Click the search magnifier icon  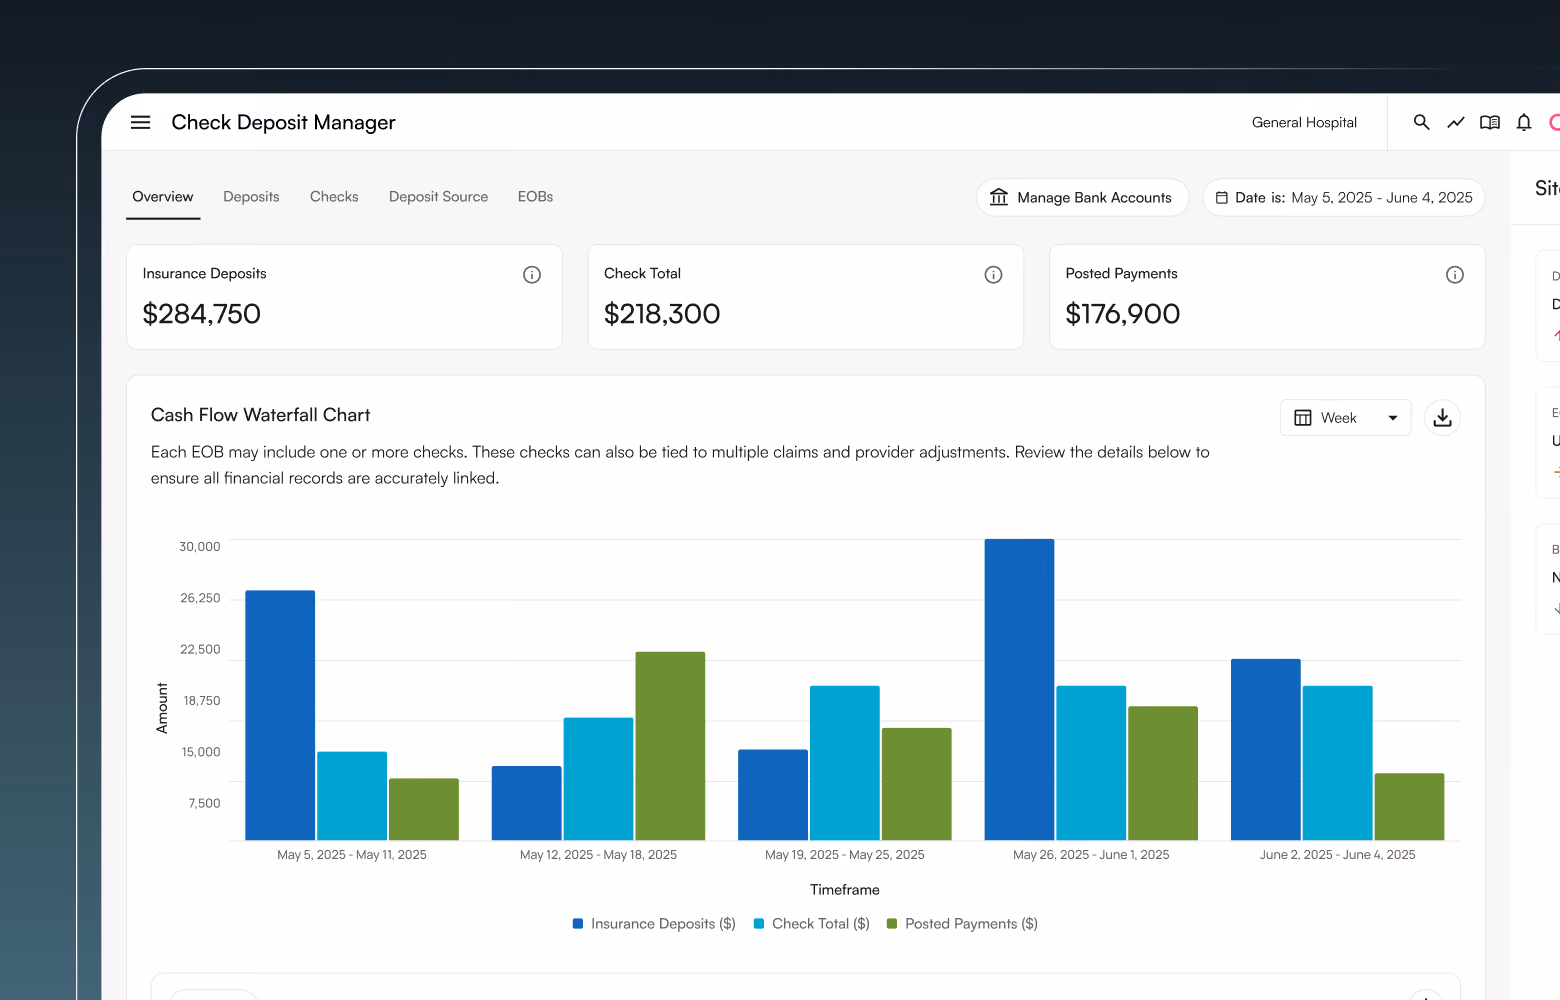[1421, 122]
